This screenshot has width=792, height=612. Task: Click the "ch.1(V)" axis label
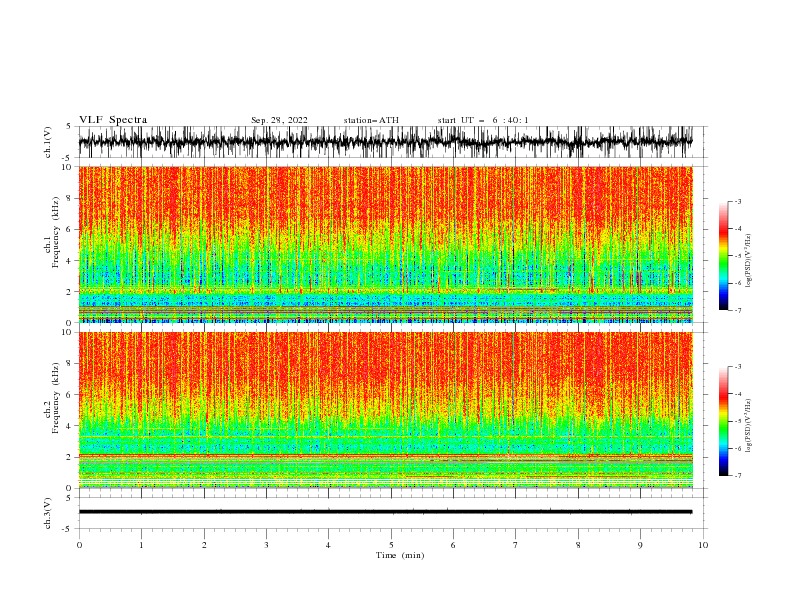tap(48, 142)
